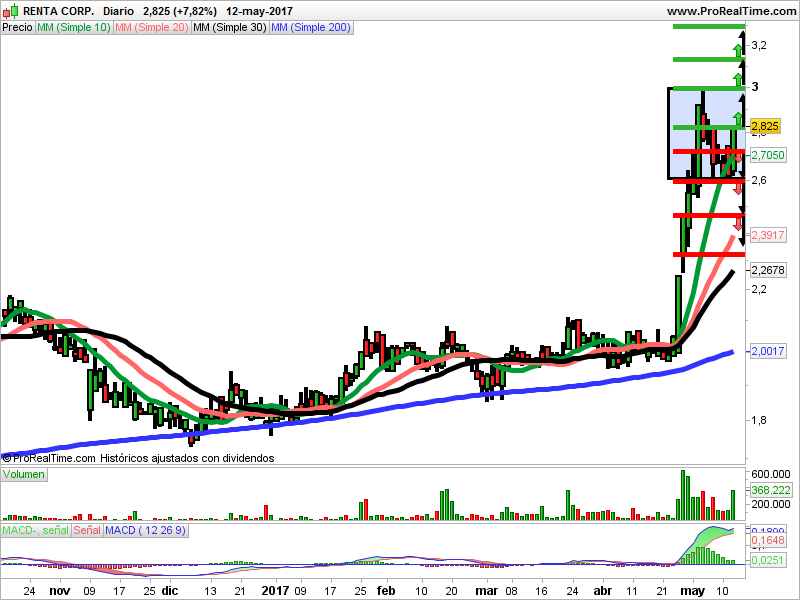This screenshot has width=800, height=600.
Task: Click the 12-may-2017 date text
Action: point(259,11)
